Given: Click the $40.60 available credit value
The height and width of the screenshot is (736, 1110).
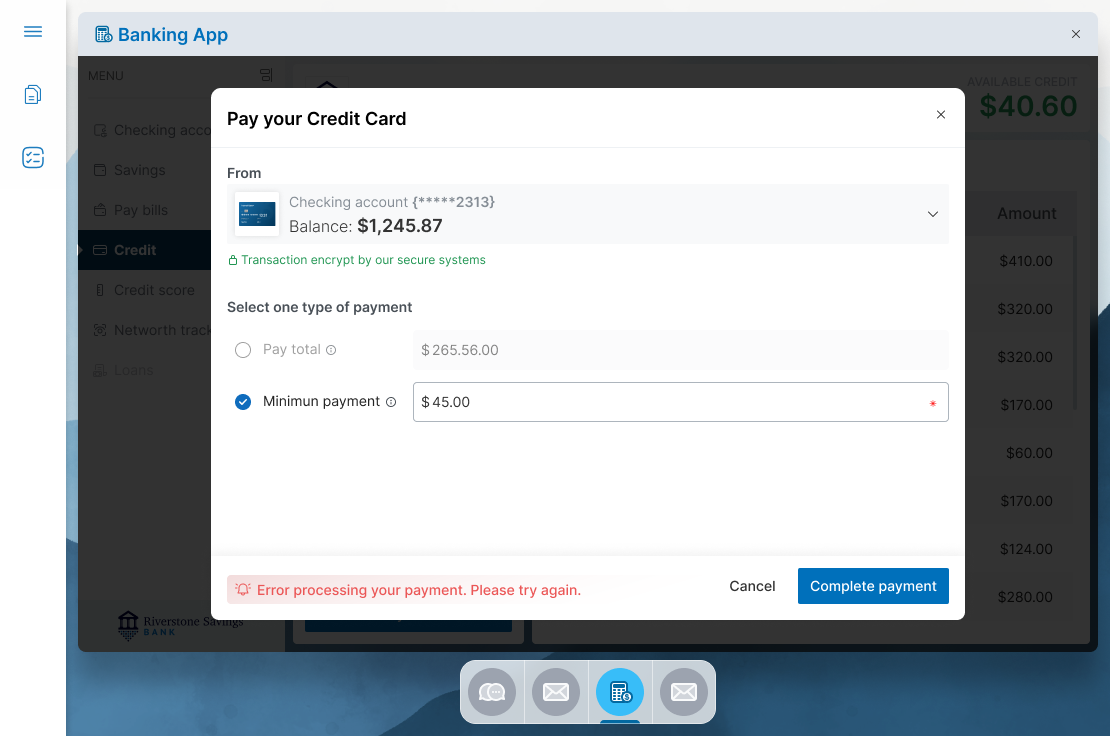Looking at the screenshot, I should tap(1028, 106).
